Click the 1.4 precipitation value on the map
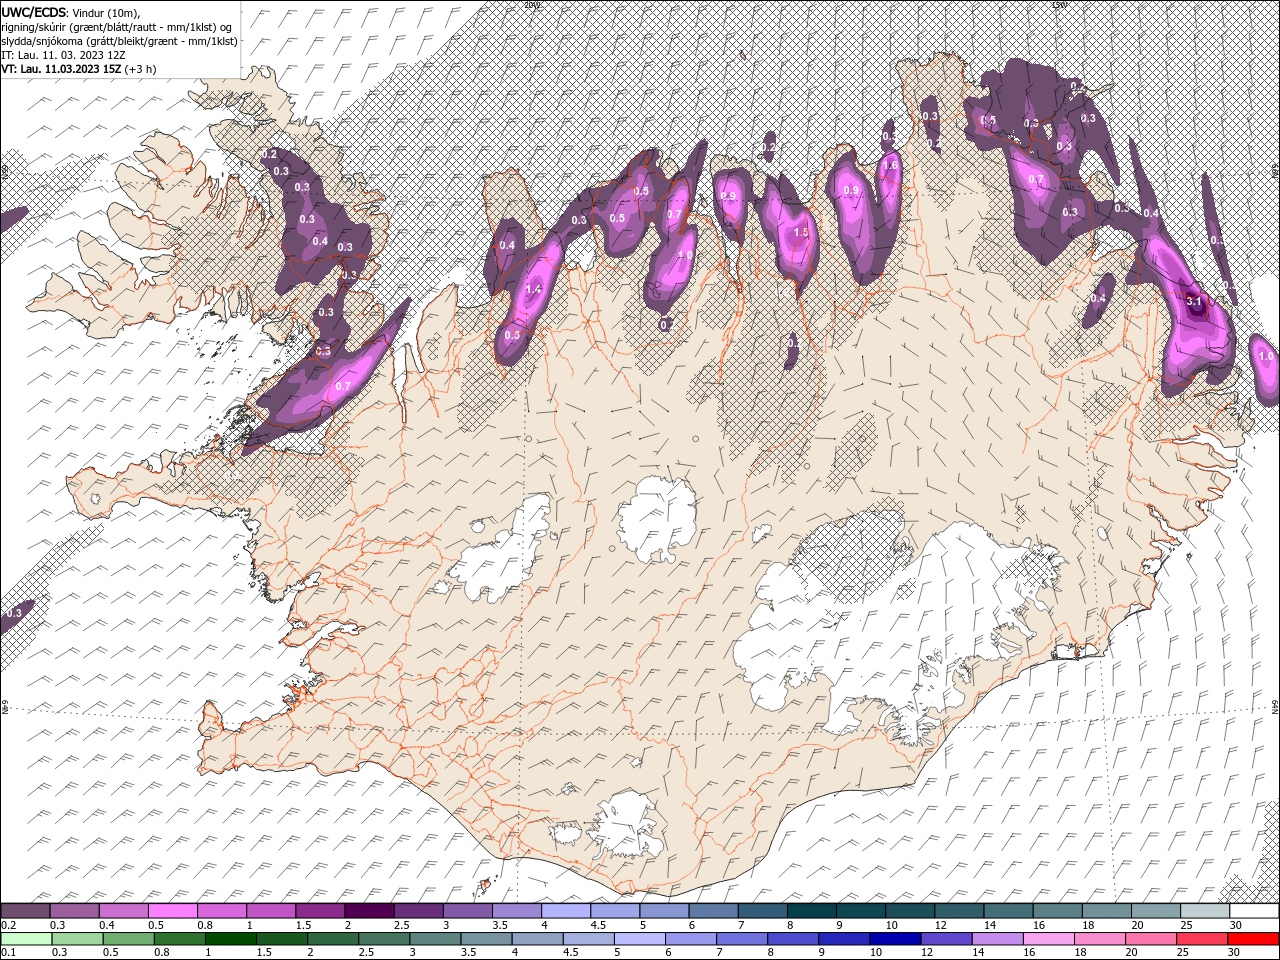Image resolution: width=1280 pixels, height=960 pixels. 534,290
